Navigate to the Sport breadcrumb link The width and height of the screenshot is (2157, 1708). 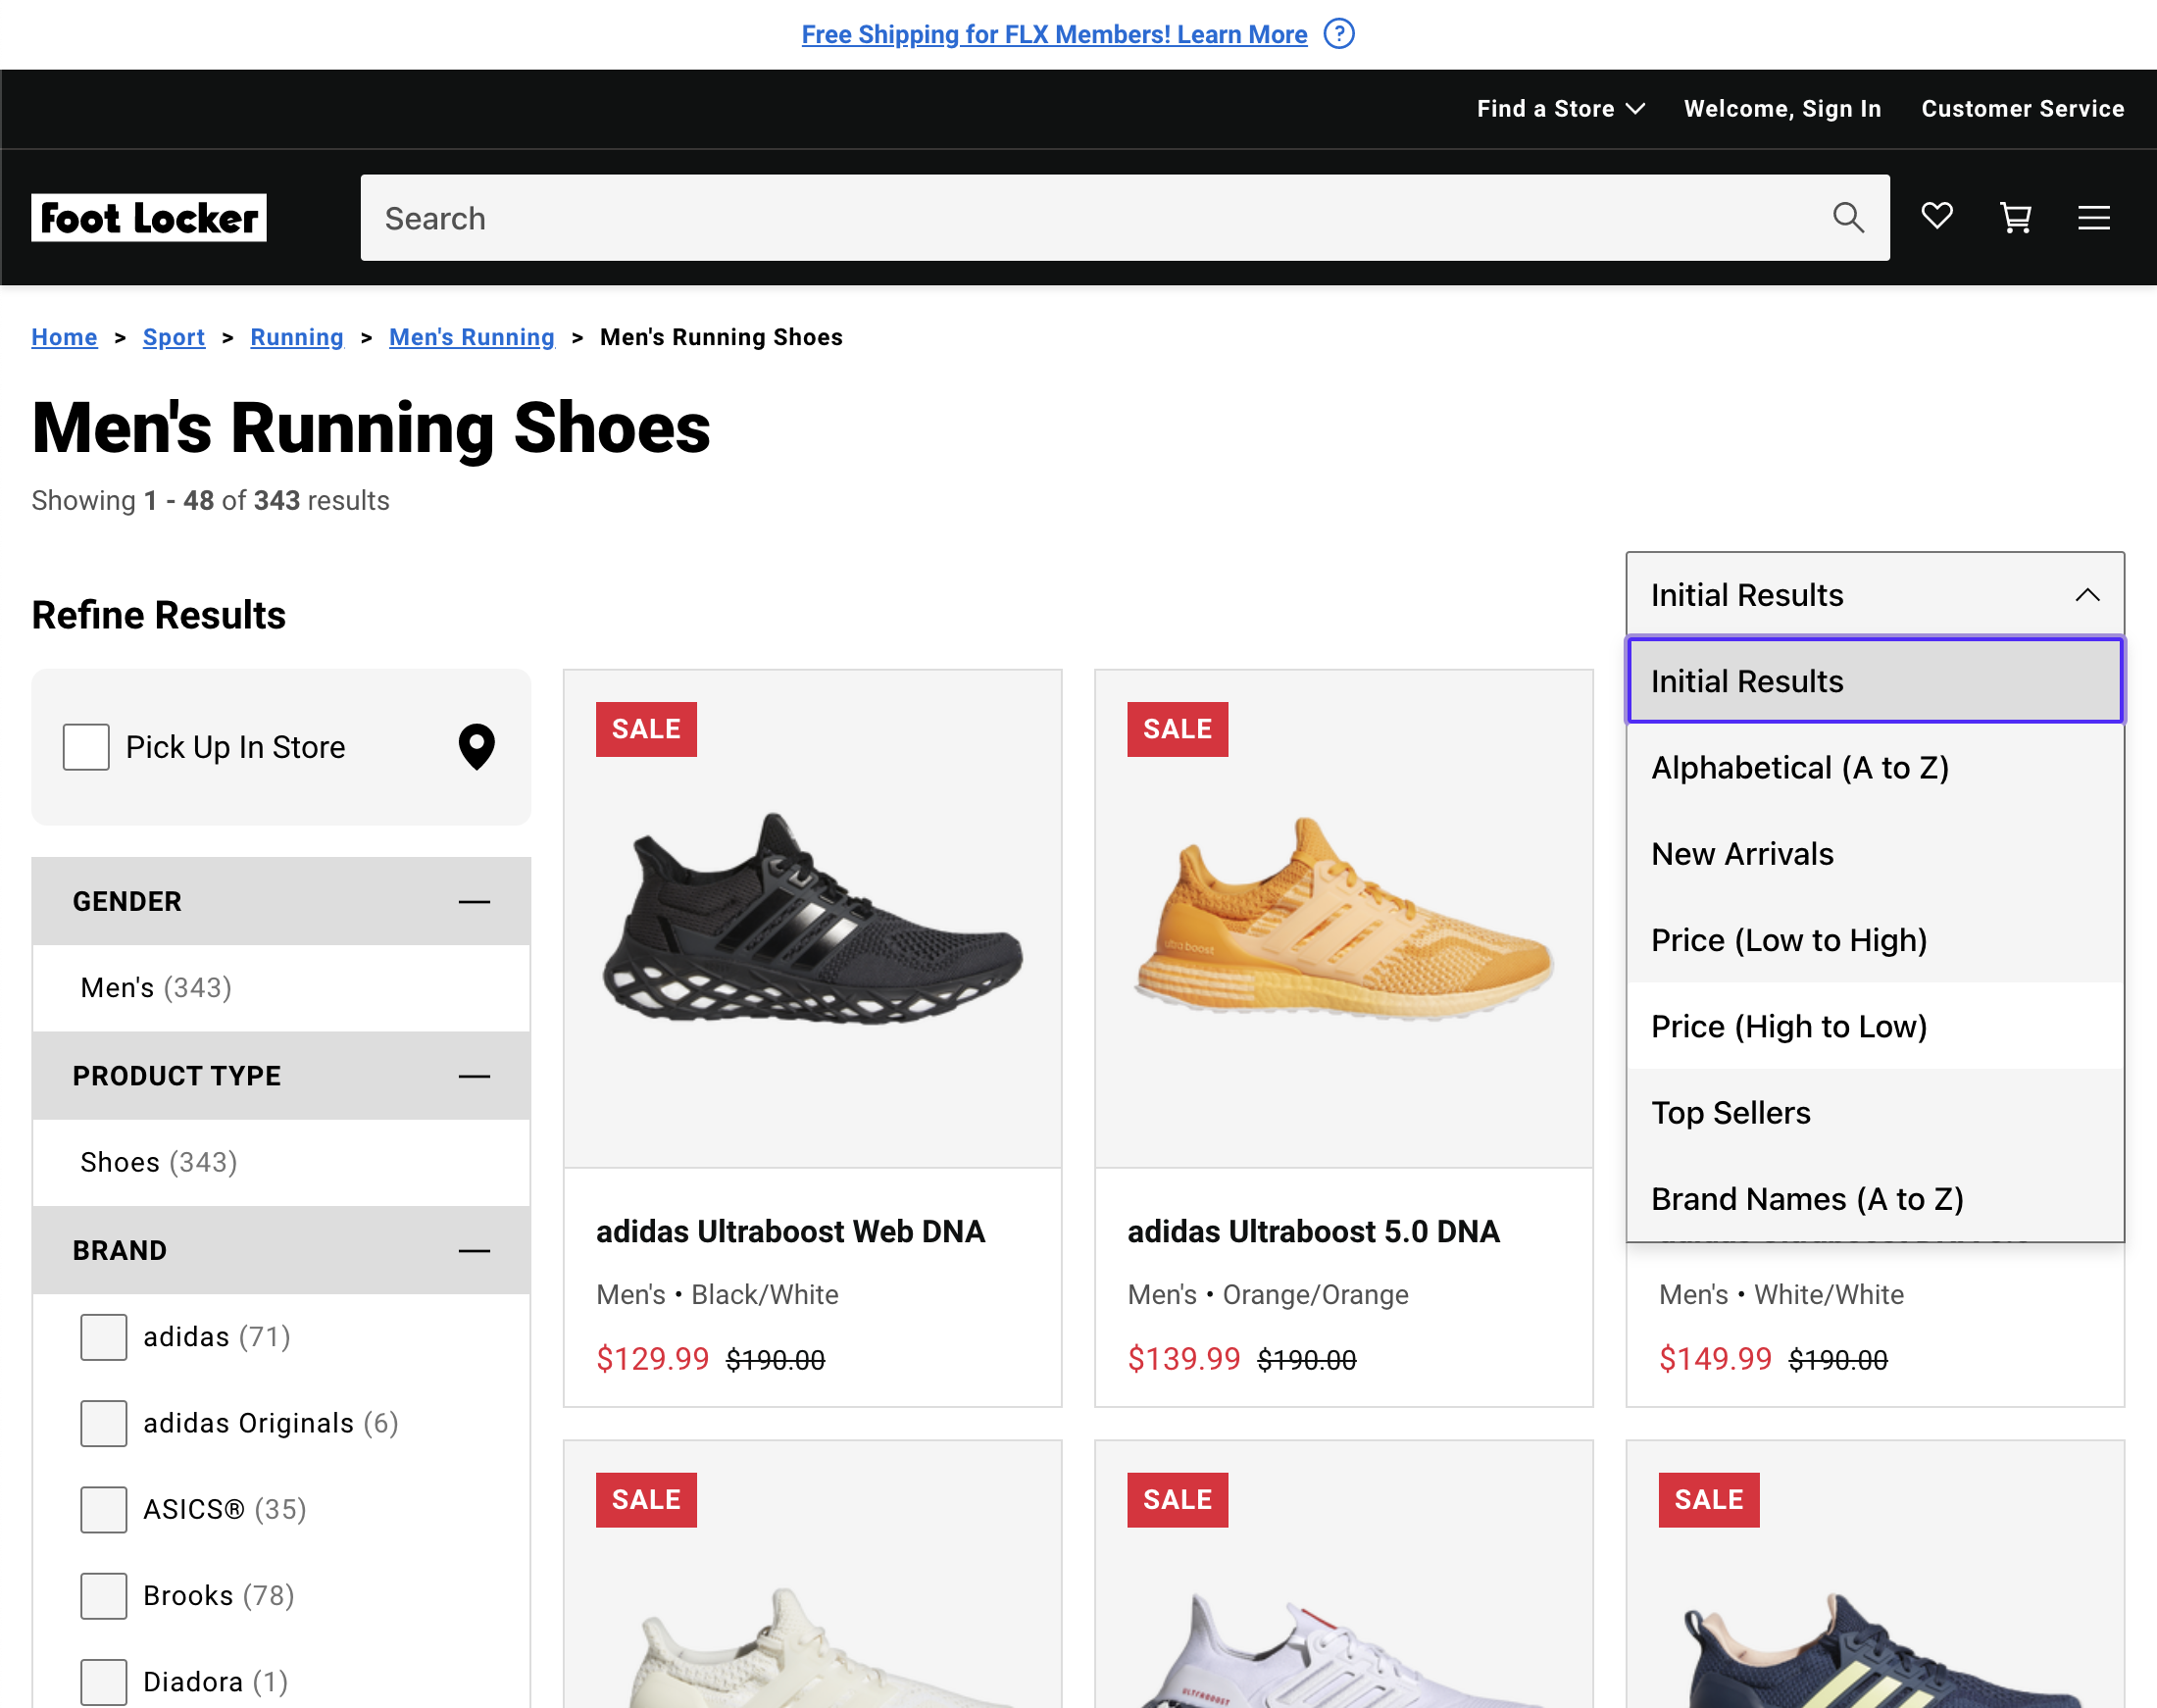173,337
